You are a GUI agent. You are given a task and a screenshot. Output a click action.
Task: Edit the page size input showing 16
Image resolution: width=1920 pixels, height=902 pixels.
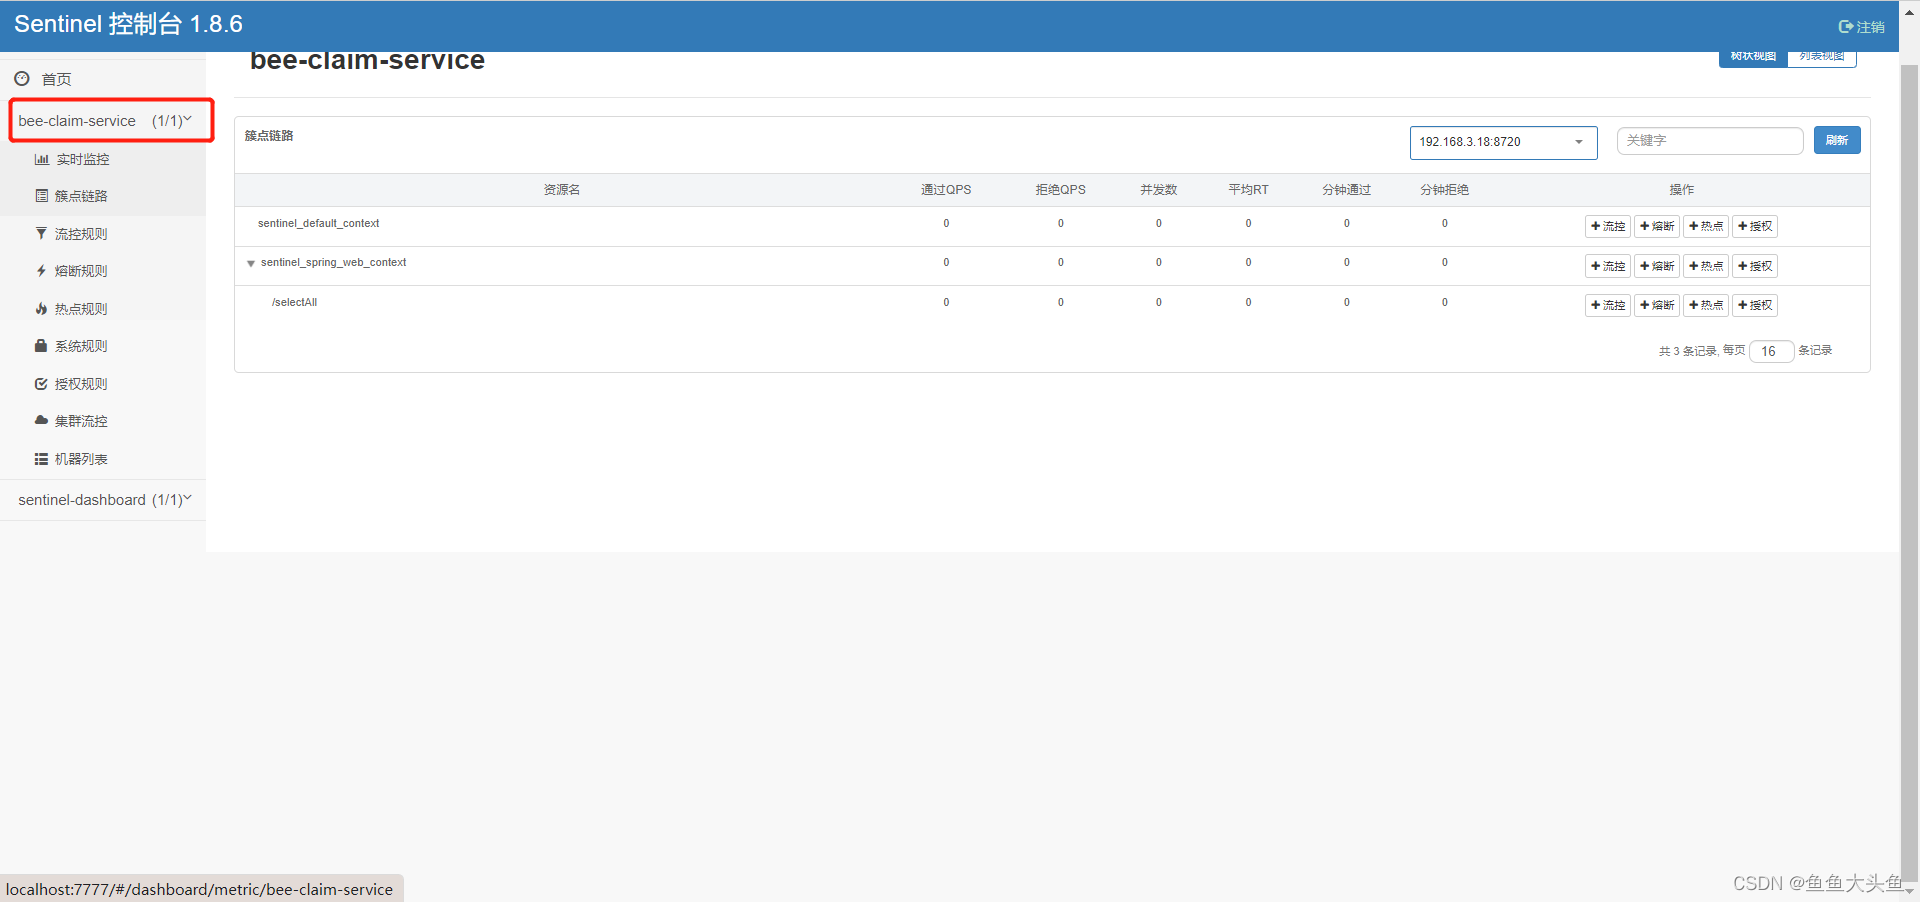point(1770,351)
